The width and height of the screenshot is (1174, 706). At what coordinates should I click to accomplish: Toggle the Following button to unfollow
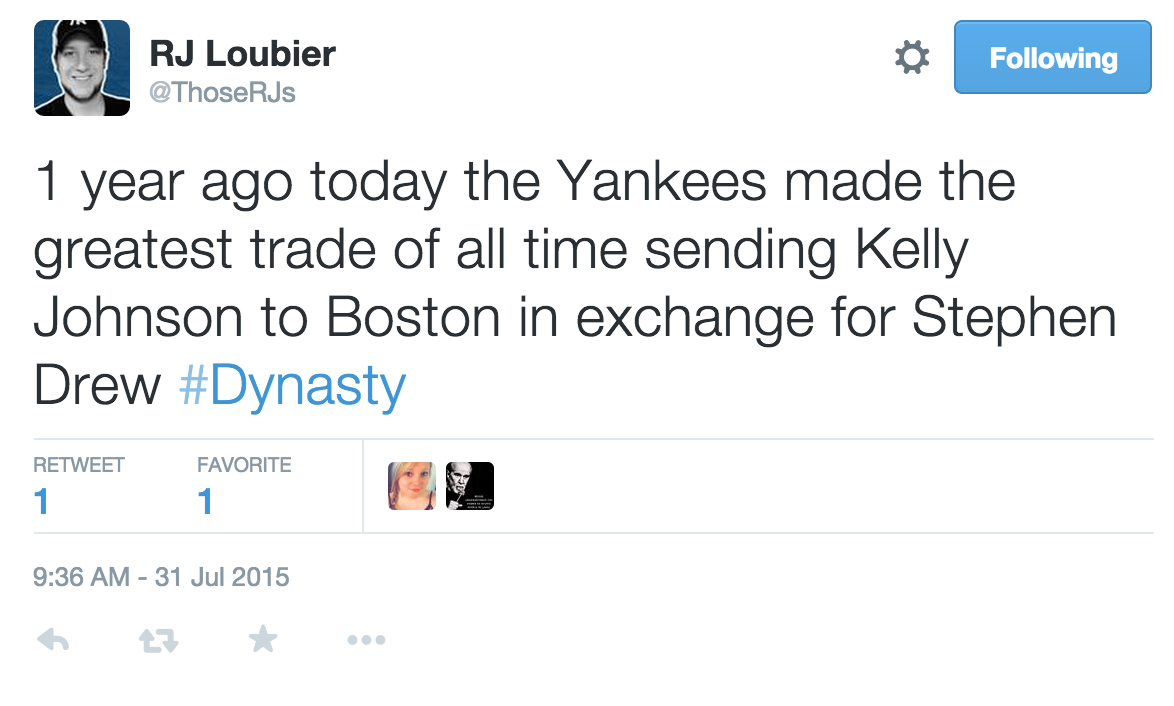tap(1052, 58)
